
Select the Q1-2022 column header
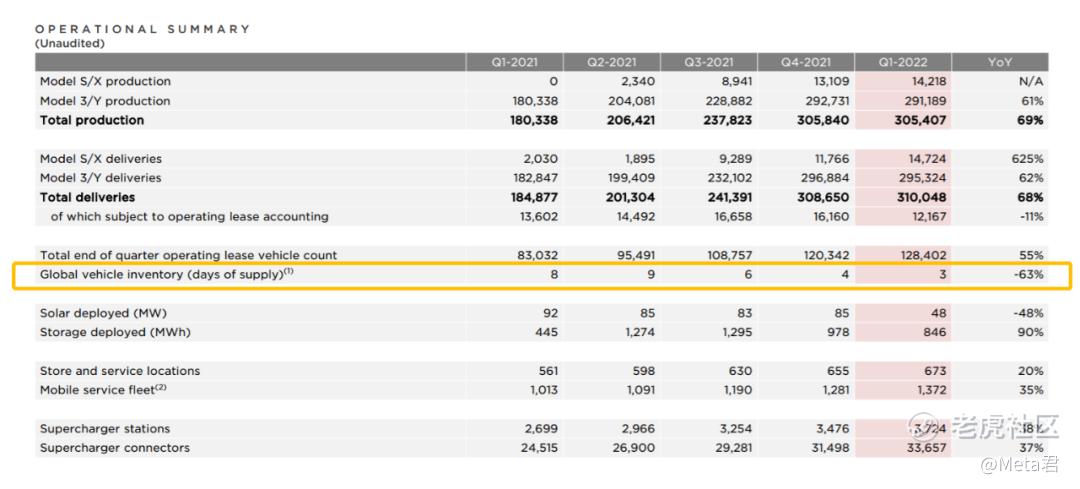(x=902, y=62)
